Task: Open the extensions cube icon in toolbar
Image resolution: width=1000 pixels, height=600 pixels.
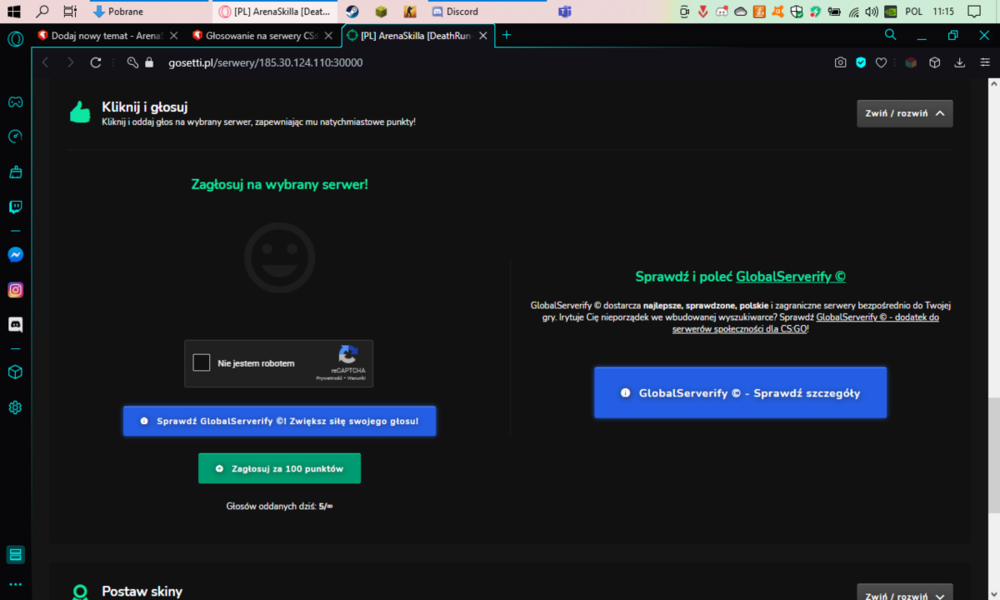Action: point(934,62)
